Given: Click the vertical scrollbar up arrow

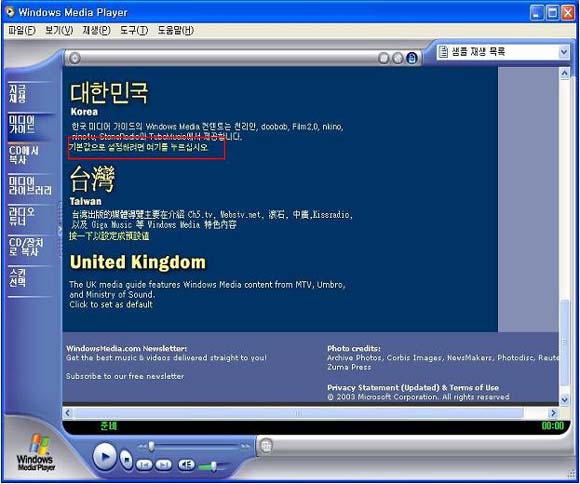Looking at the screenshot, I should (x=564, y=73).
